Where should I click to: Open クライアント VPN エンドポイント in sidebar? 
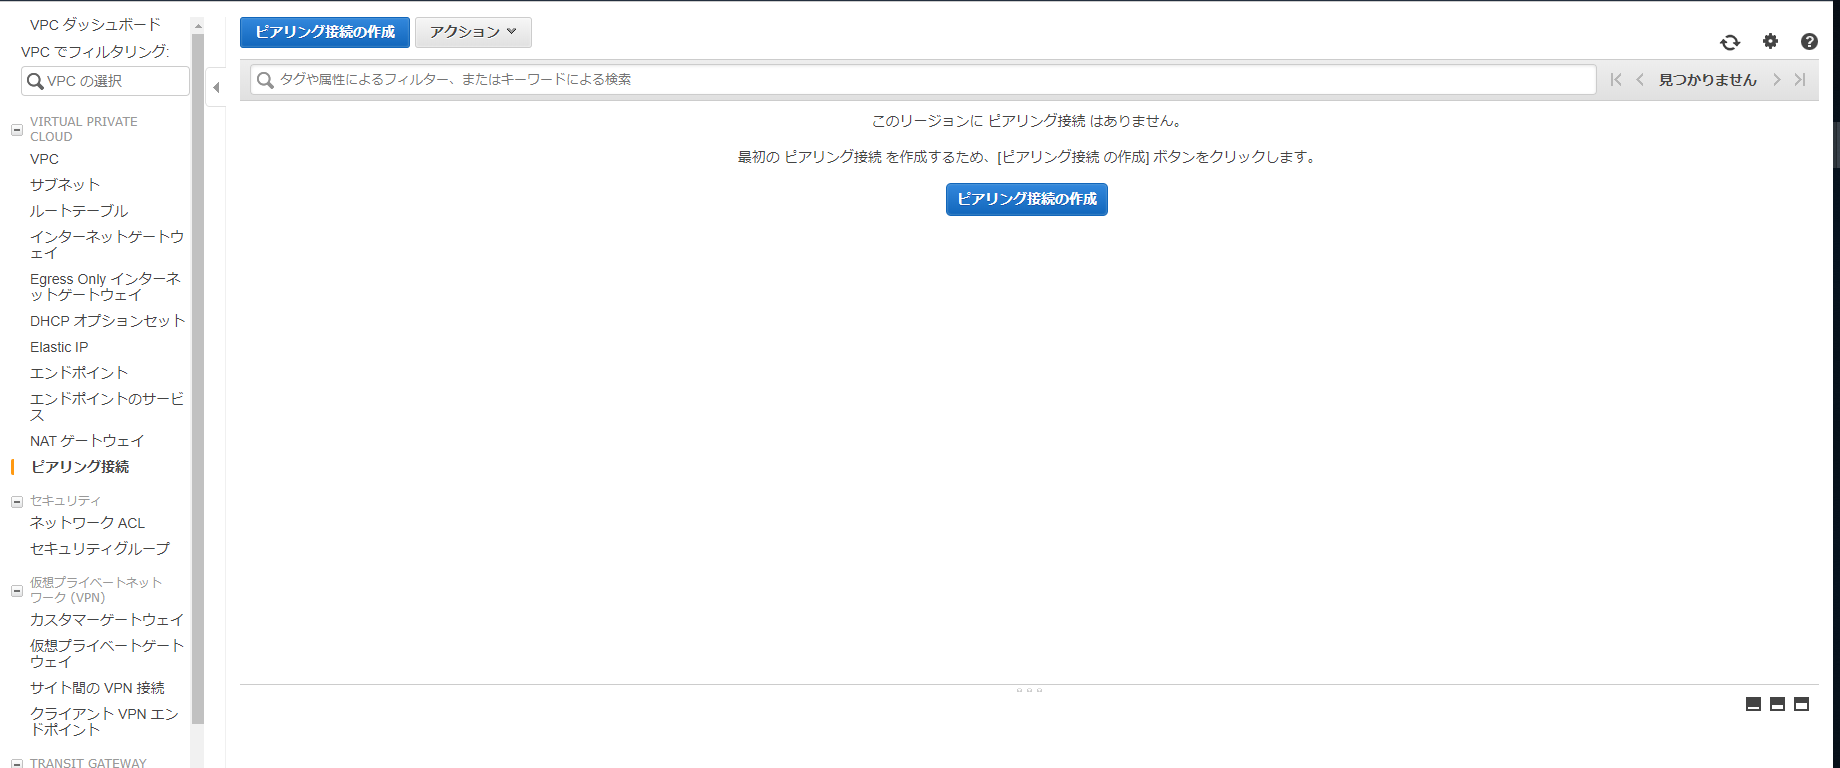pyautogui.click(x=104, y=722)
